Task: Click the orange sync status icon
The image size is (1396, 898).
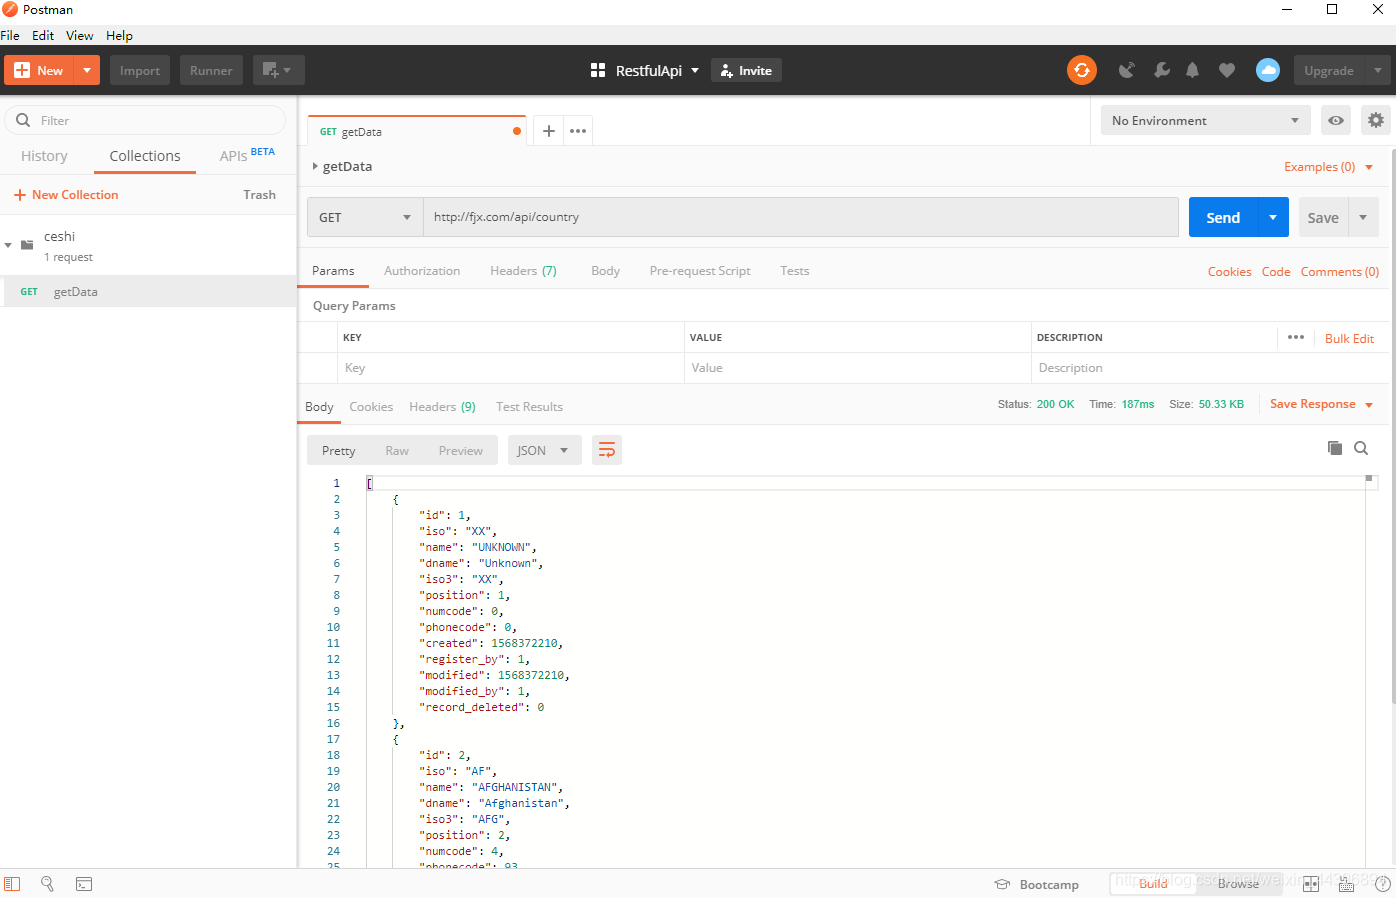Action: point(1081,70)
